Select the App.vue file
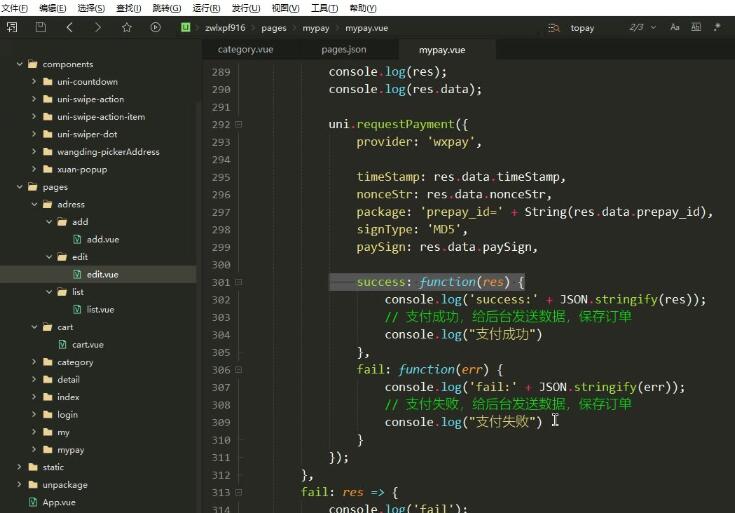 coord(59,502)
